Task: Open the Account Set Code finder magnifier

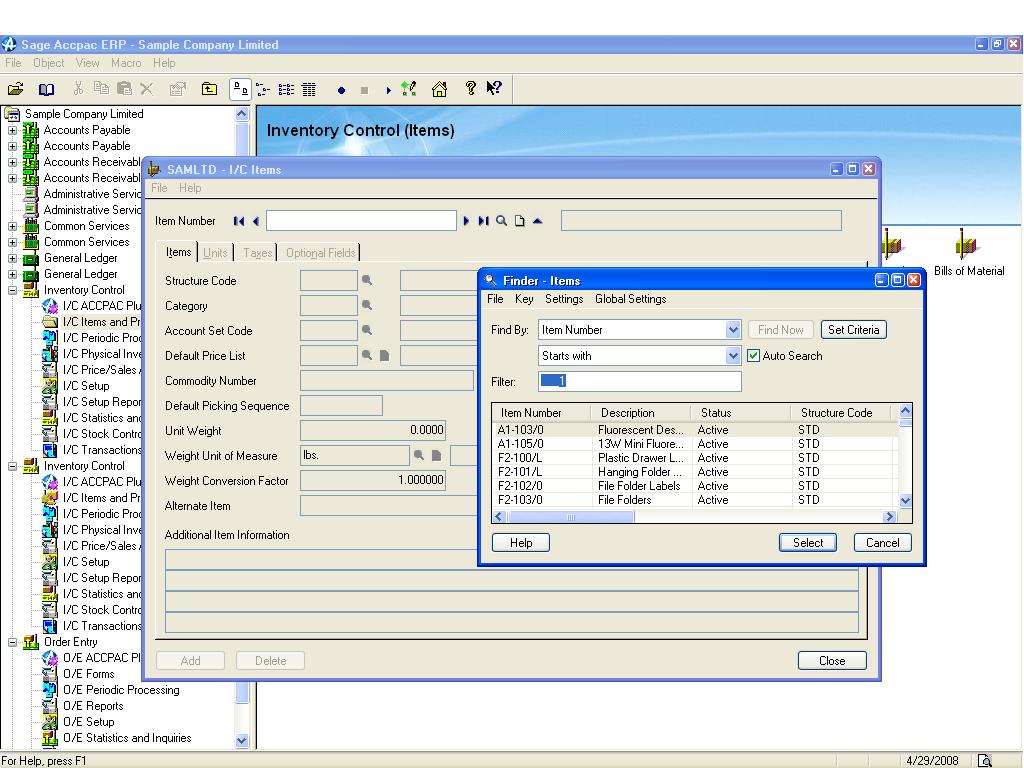Action: tap(367, 330)
